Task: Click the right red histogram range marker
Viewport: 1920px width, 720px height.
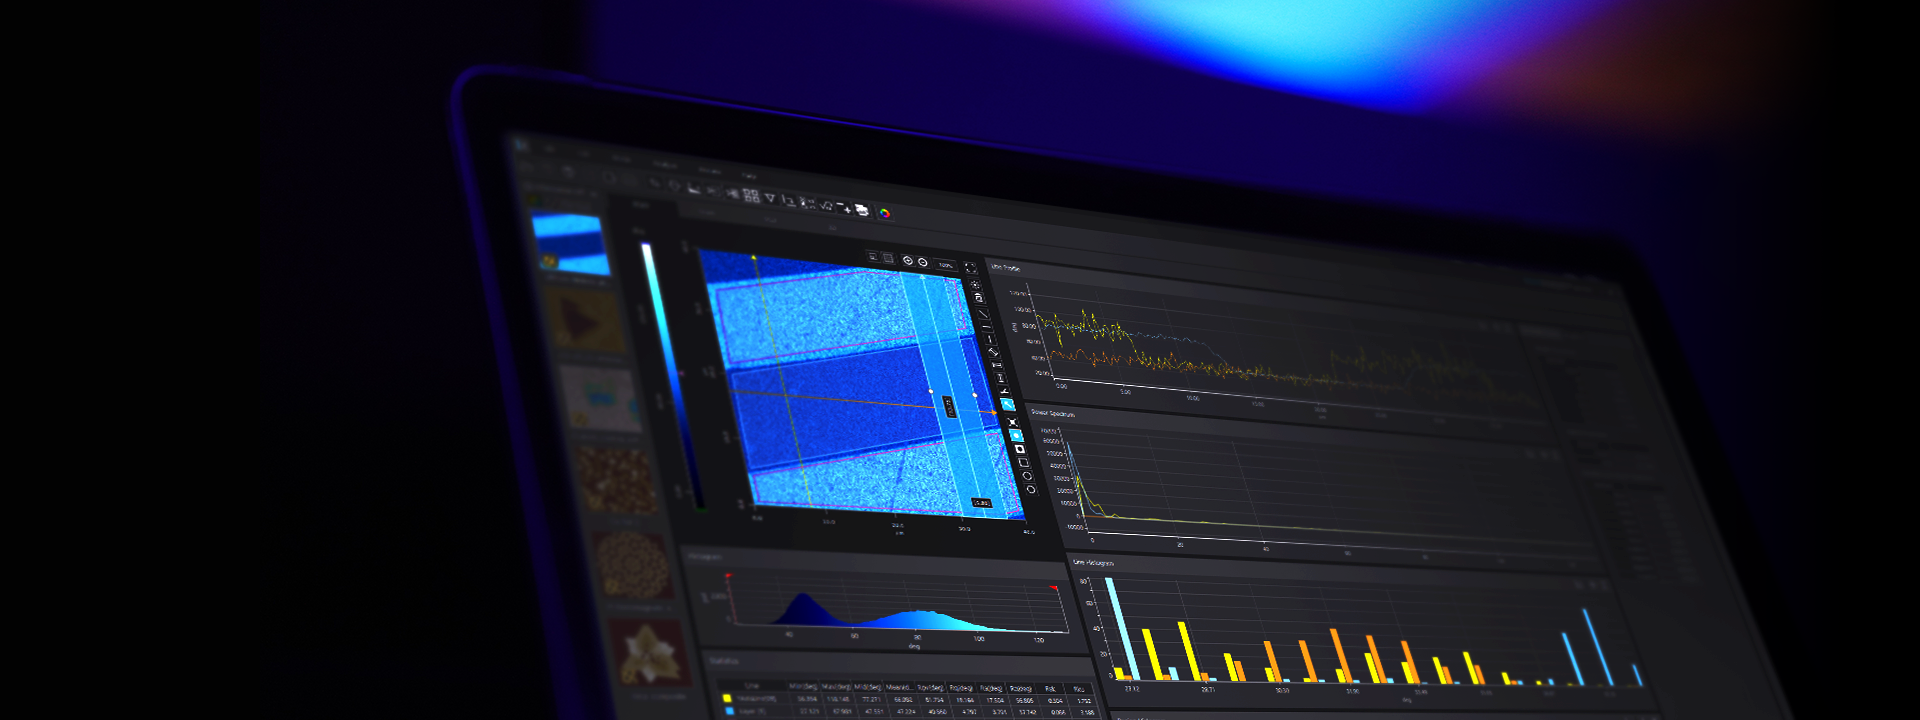Action: coord(1053,588)
